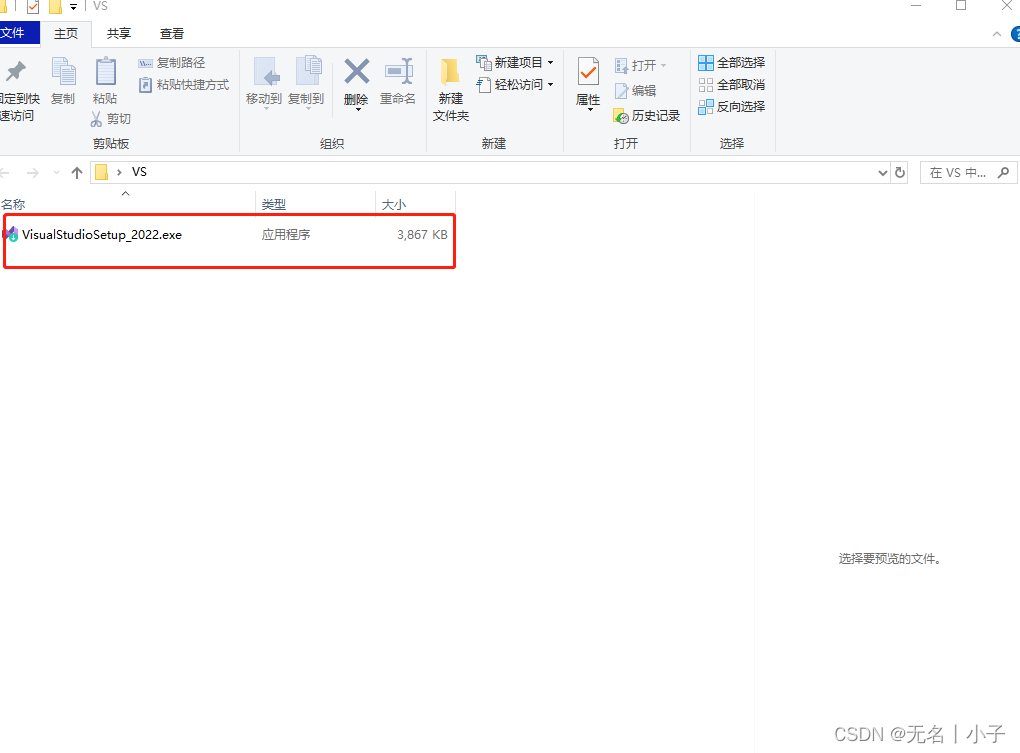Click 粘贴快捷方式 (Paste shortcut)
The height and width of the screenshot is (753, 1020).
(184, 85)
